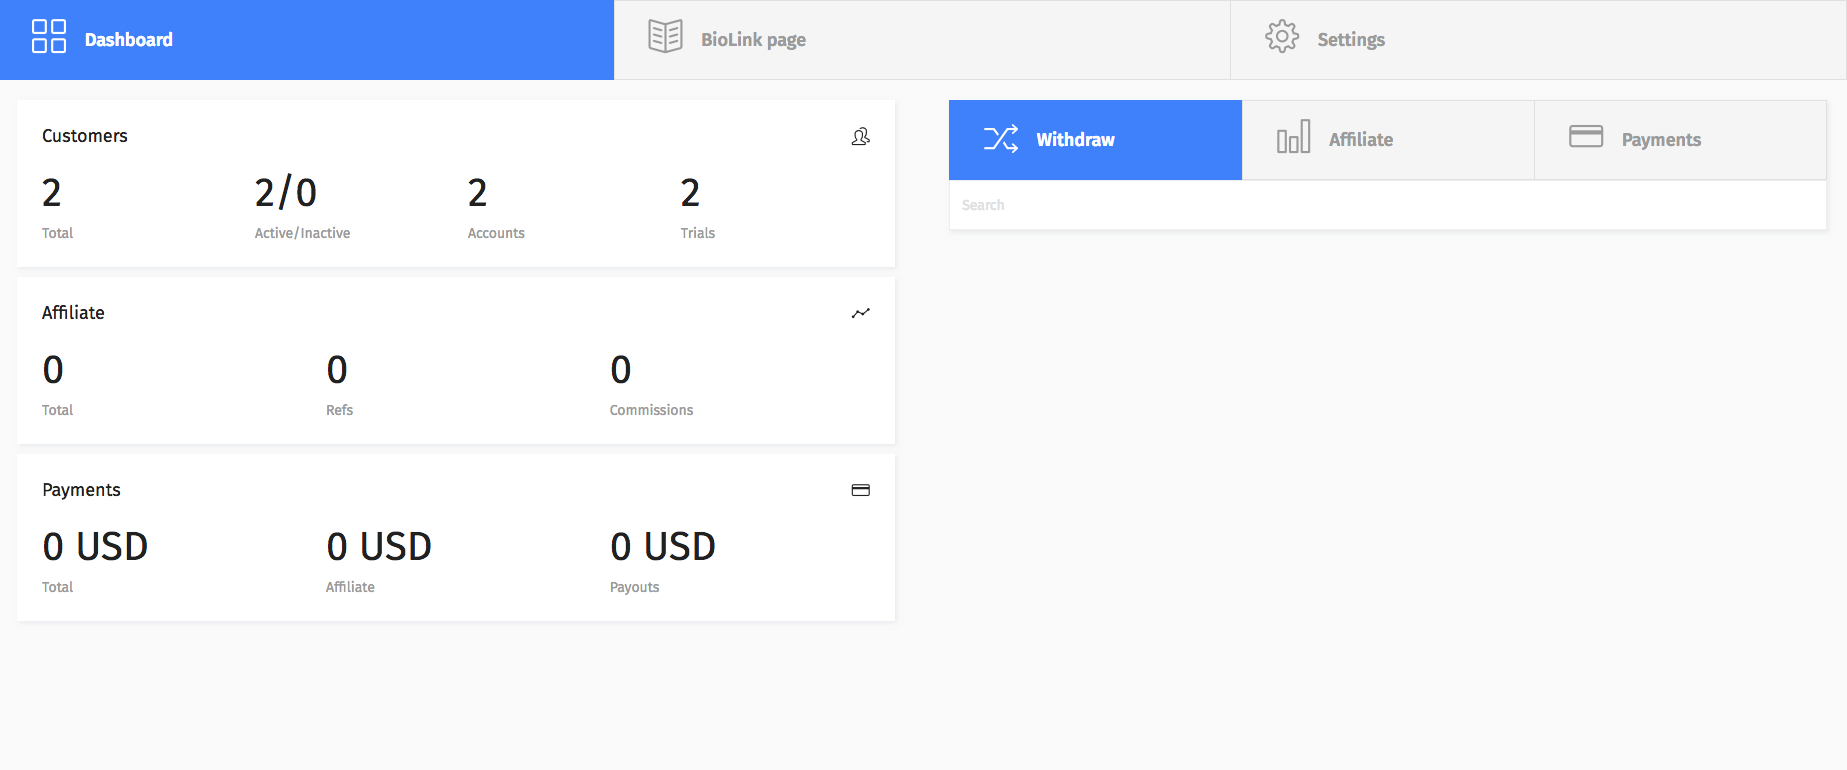This screenshot has width=1847, height=770.
Task: Click the Payments credit card tab icon
Action: pyautogui.click(x=1586, y=136)
